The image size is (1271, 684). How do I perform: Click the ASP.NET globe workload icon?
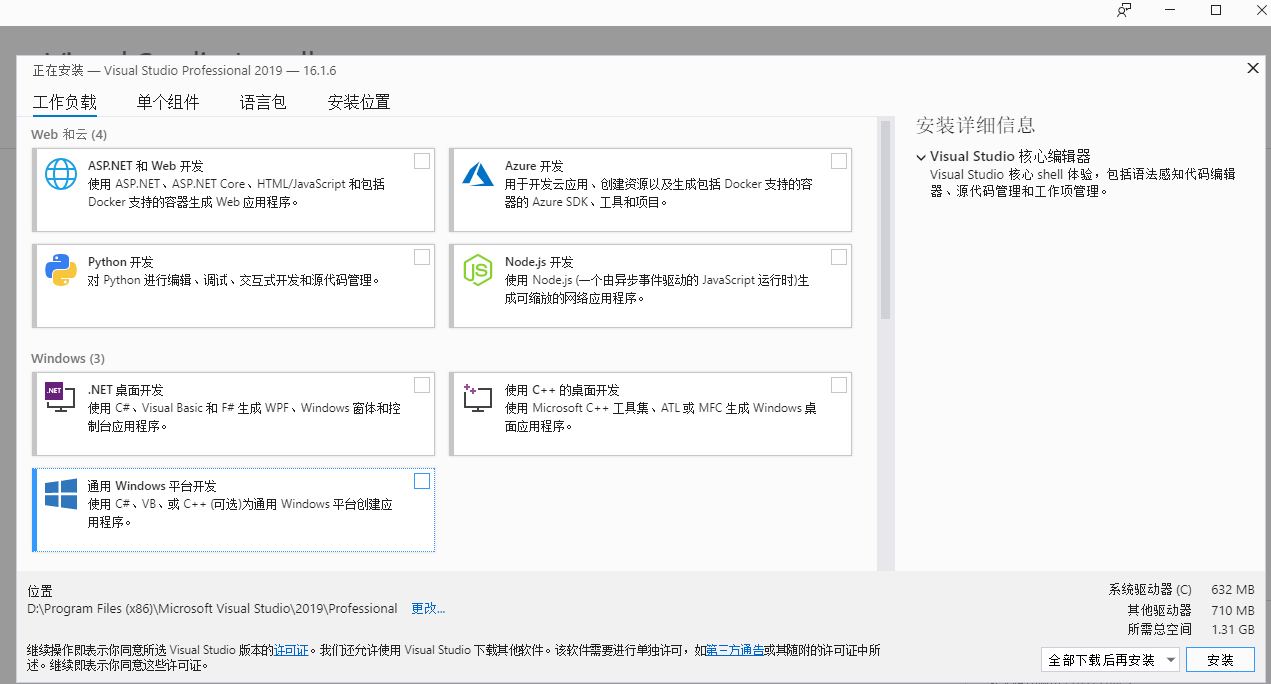coord(61,175)
